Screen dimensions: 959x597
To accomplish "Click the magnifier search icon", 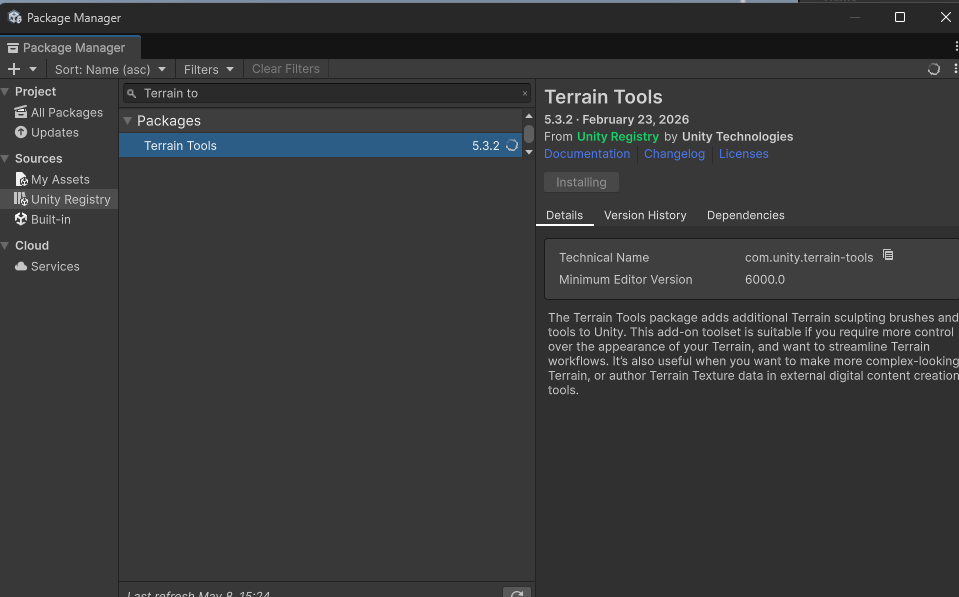I will coord(131,94).
